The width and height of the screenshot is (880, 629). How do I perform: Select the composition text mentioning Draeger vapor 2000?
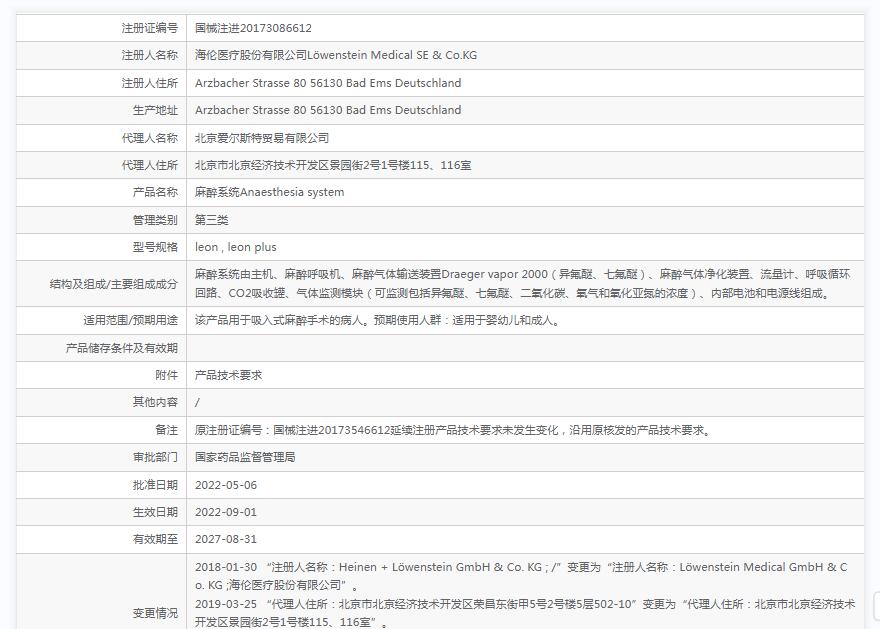522,283
